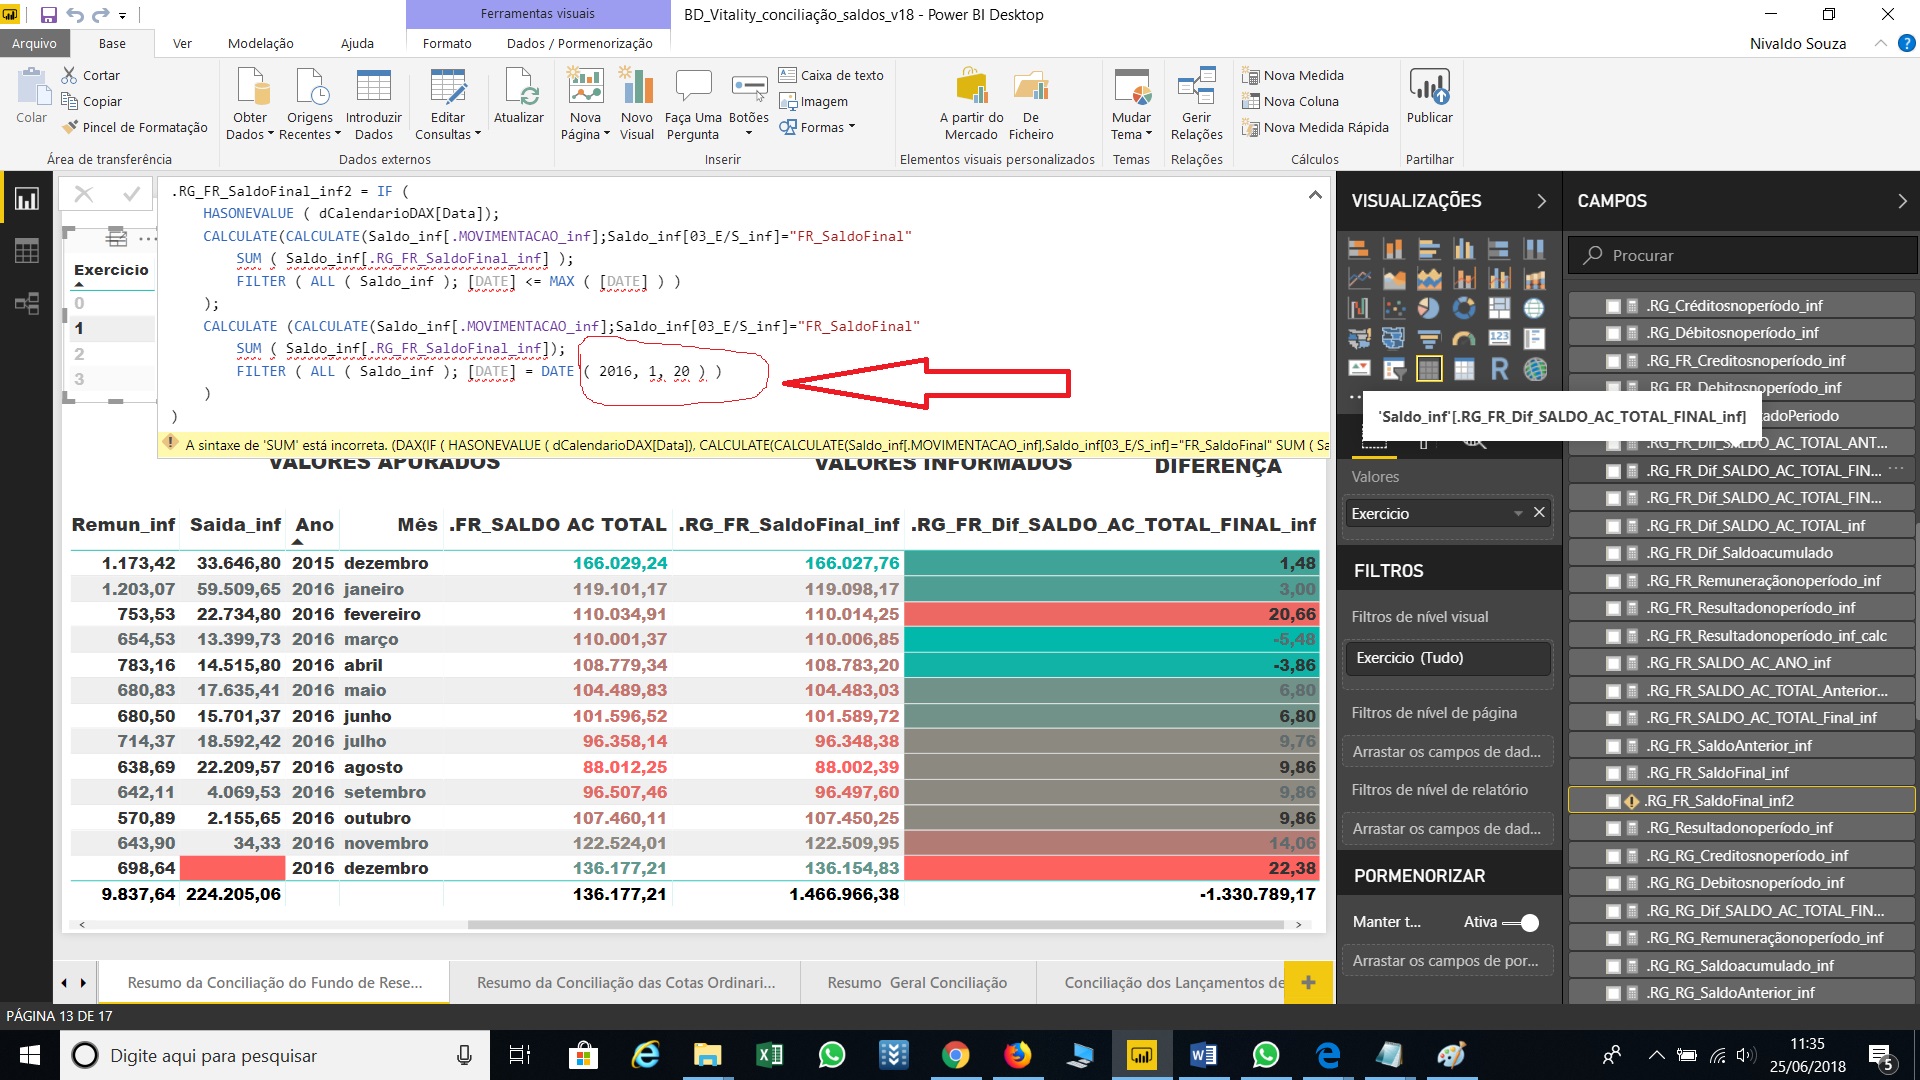Check the .RG_FR_SaldoAnterior_inf field

1613,746
